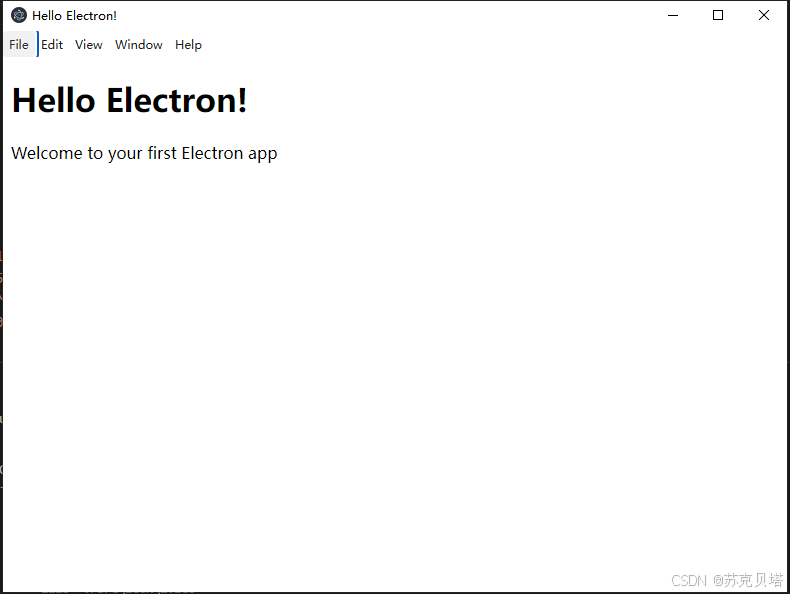790x594 pixels.
Task: Open the Help menu
Action: 188,44
